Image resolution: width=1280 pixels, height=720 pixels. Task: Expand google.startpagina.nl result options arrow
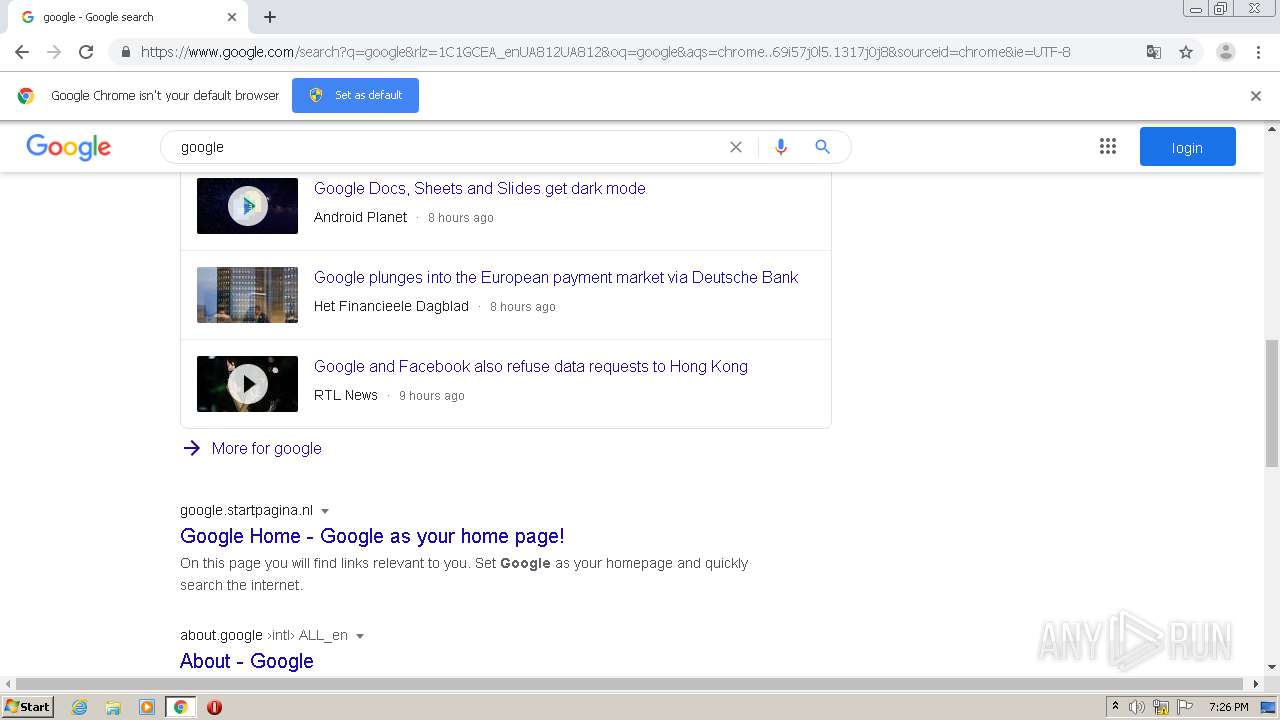click(325, 511)
